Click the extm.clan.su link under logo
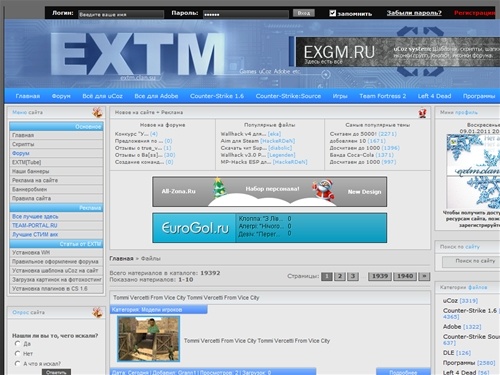This screenshot has width=500, height=375. pyautogui.click(x=138, y=78)
